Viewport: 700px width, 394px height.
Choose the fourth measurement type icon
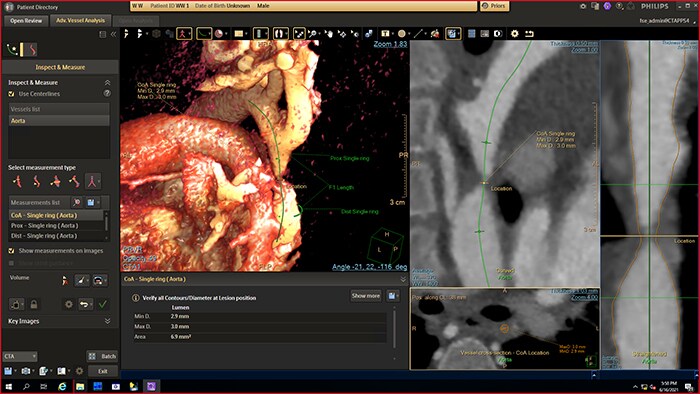pyautogui.click(x=74, y=182)
